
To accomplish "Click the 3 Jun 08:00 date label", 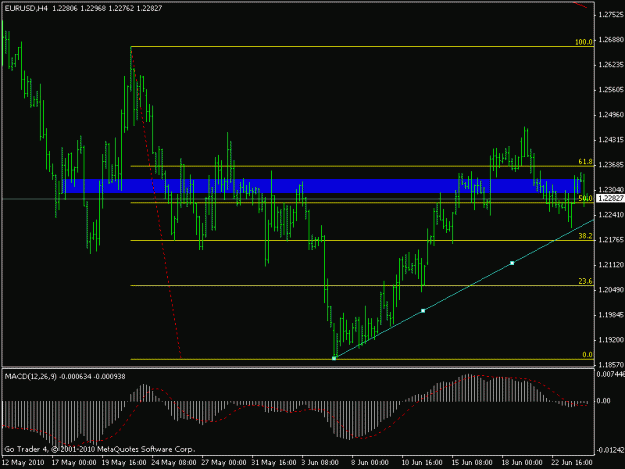I will pos(320,463).
